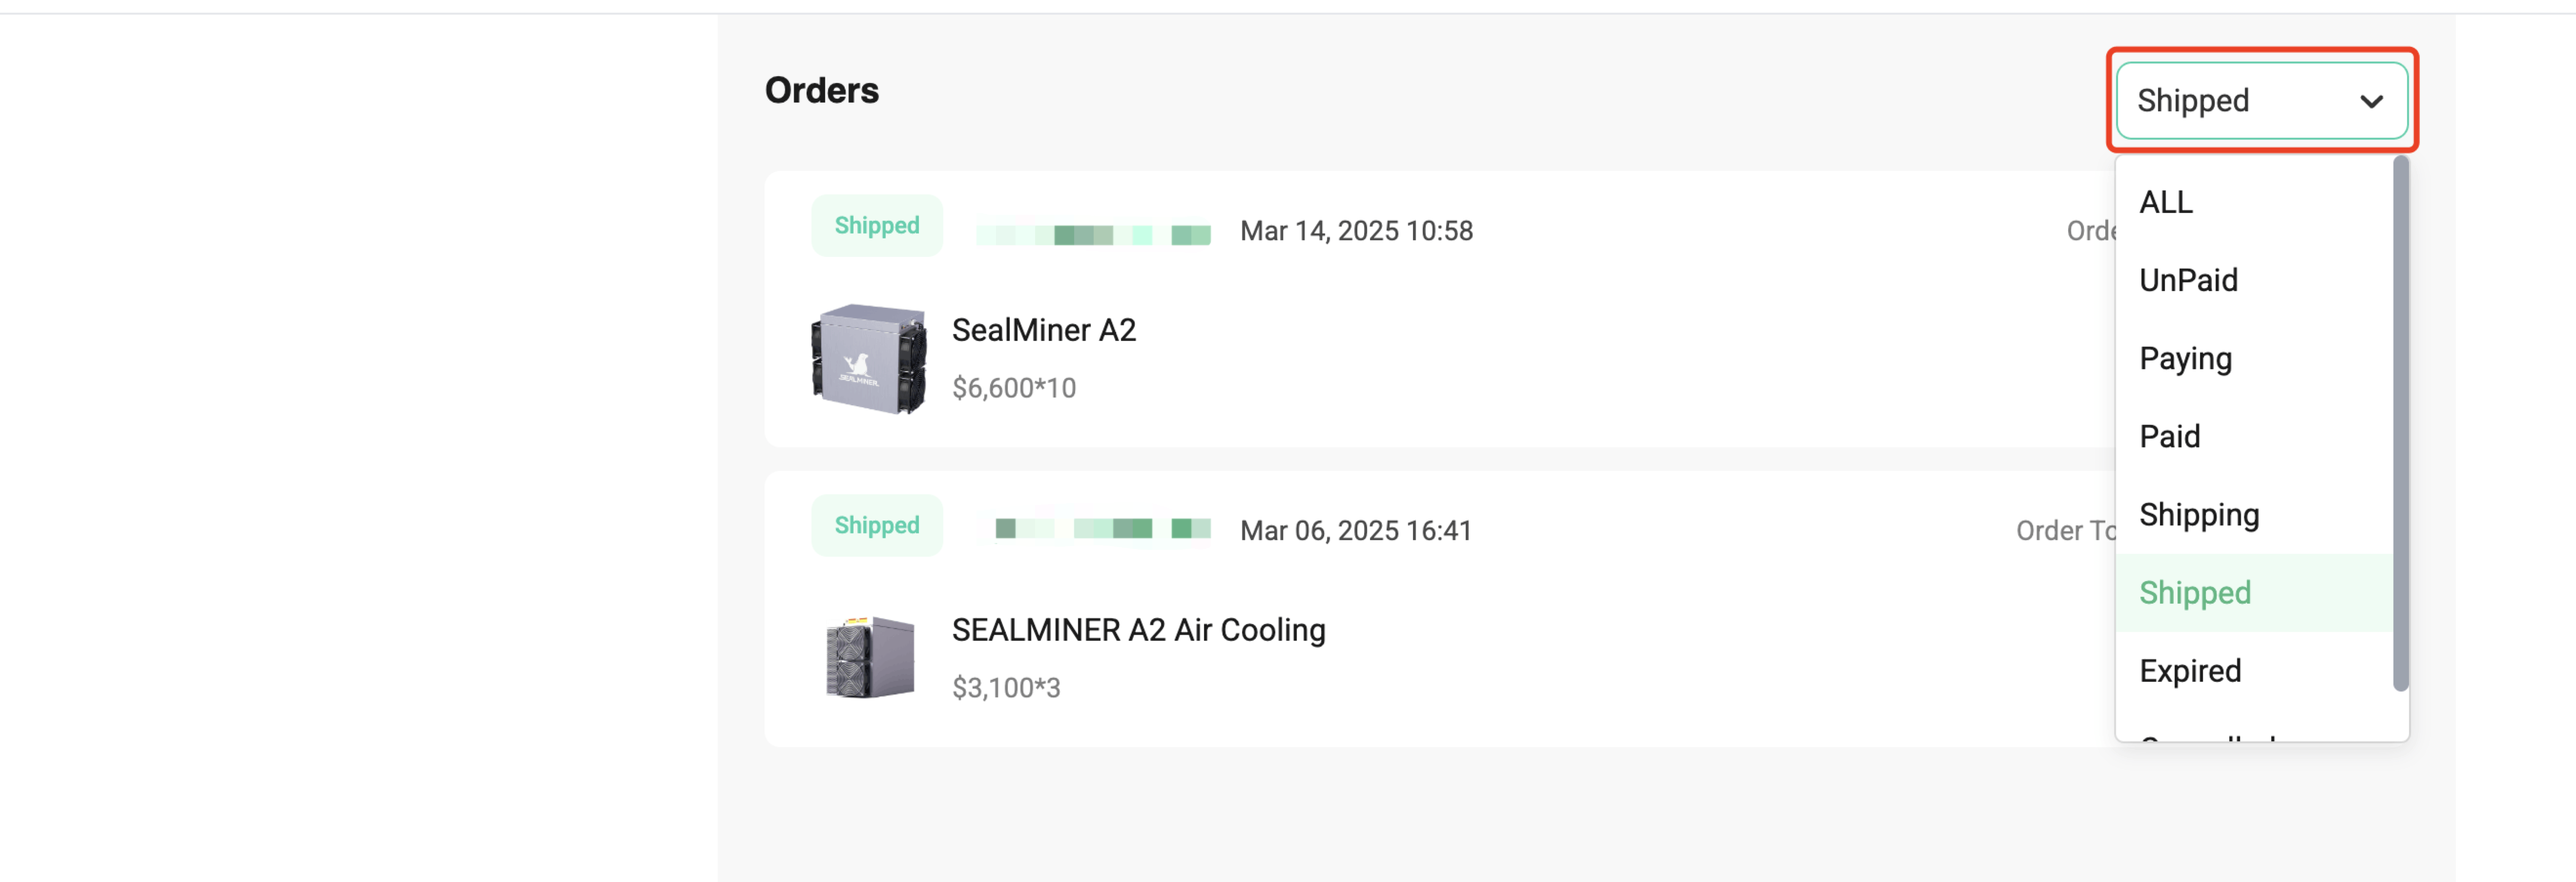Screen dimensions: 2576x882
Task: Click the dropdown chevron arrow
Action: tap(2371, 102)
